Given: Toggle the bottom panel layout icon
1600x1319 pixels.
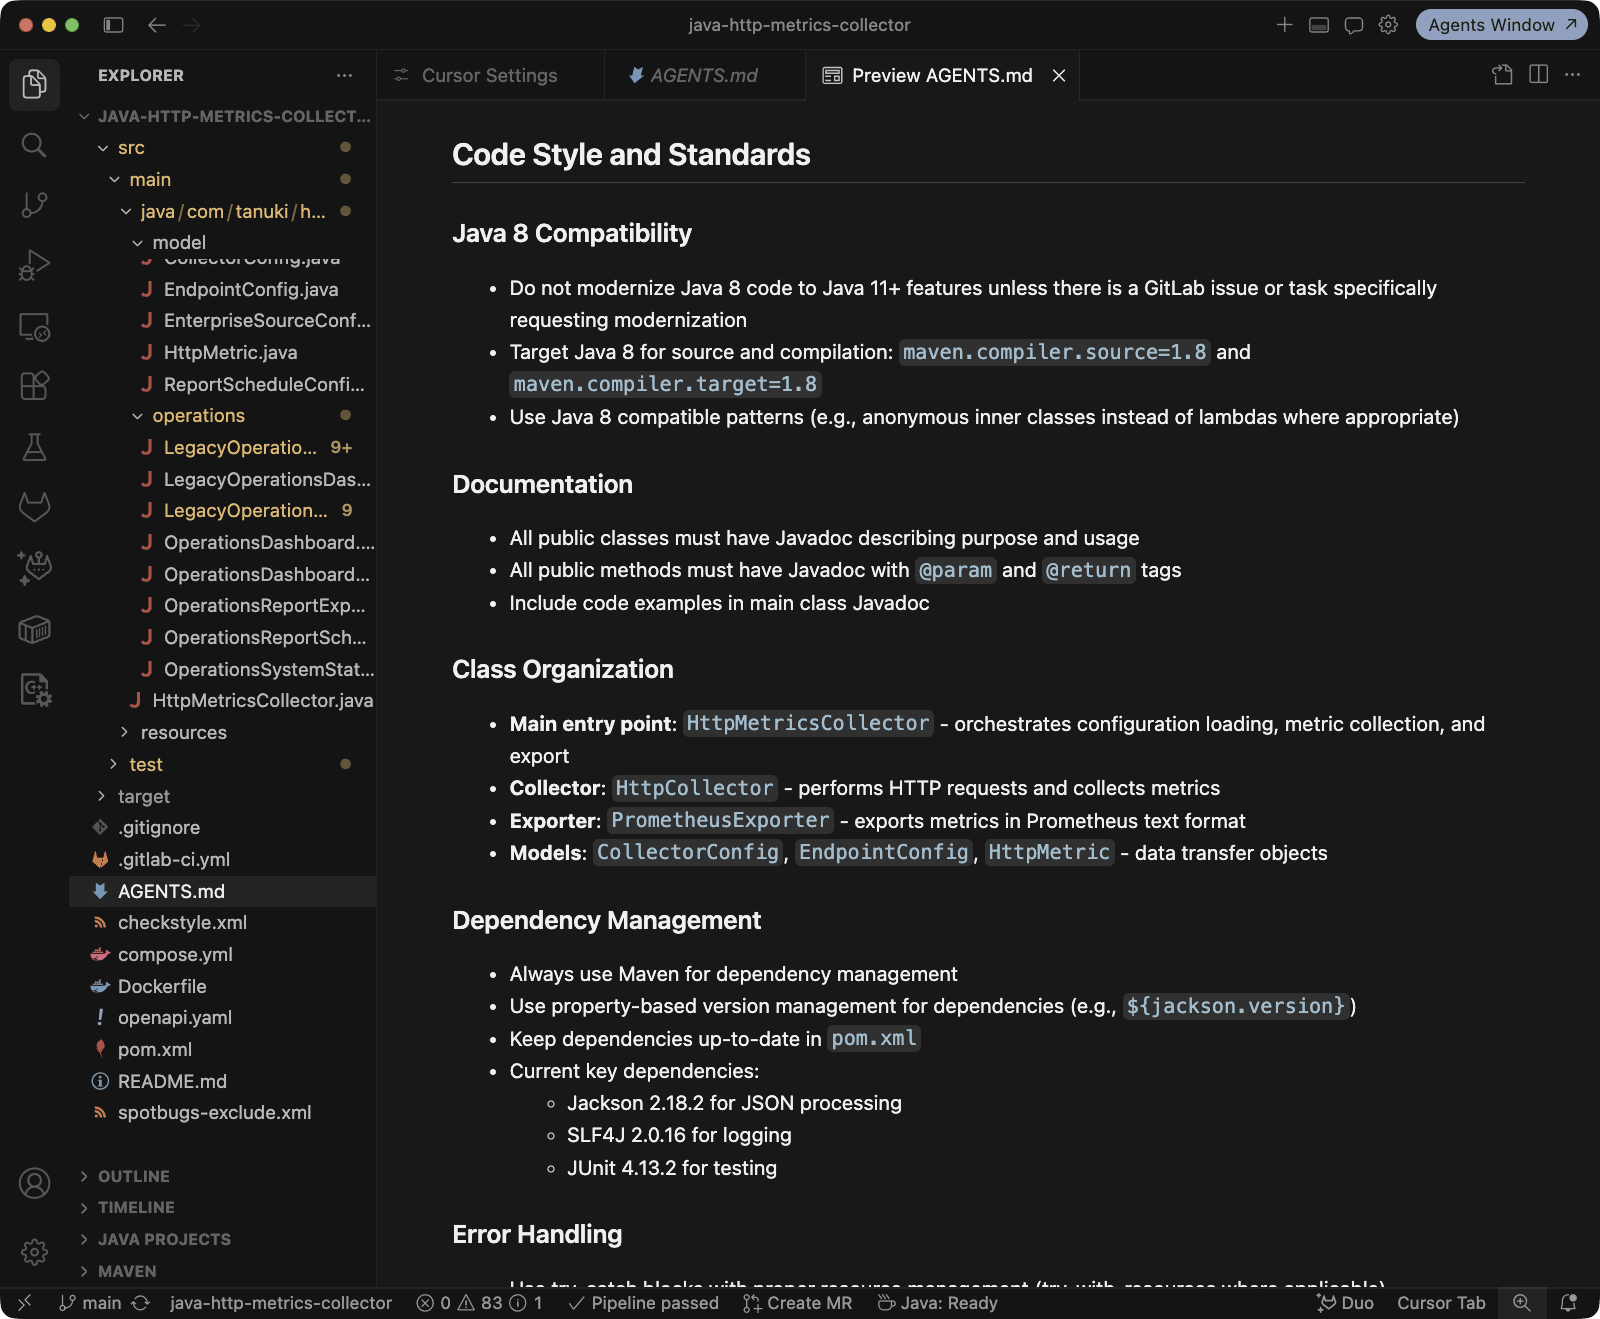Looking at the screenshot, I should pyautogui.click(x=1319, y=25).
